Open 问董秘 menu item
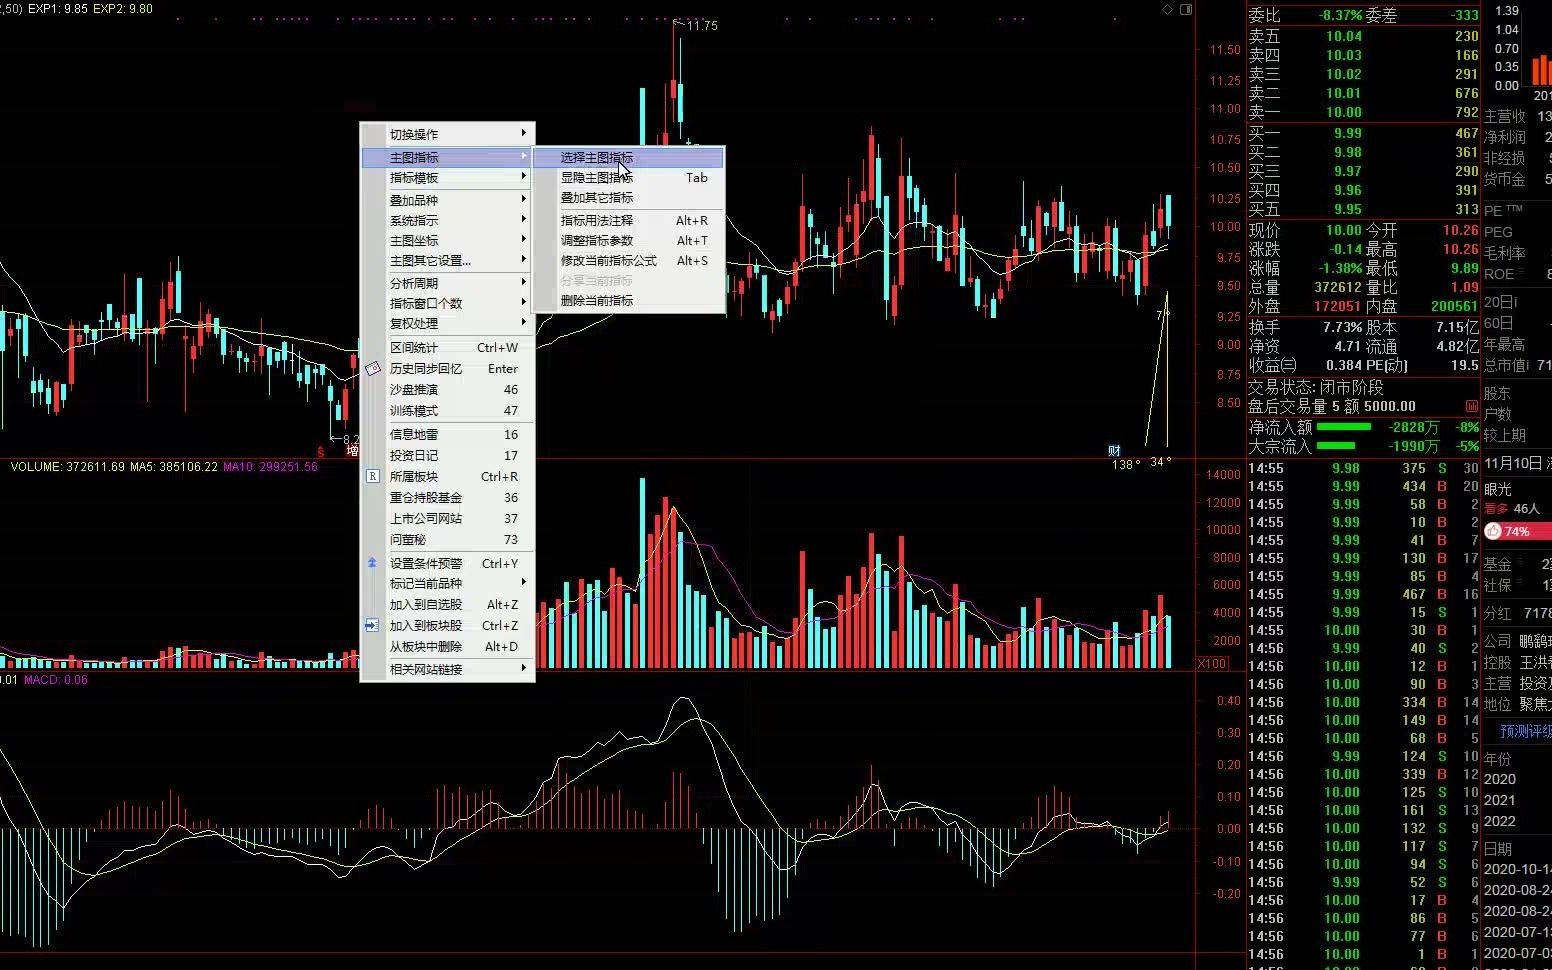The image size is (1552, 970). (x=448, y=540)
